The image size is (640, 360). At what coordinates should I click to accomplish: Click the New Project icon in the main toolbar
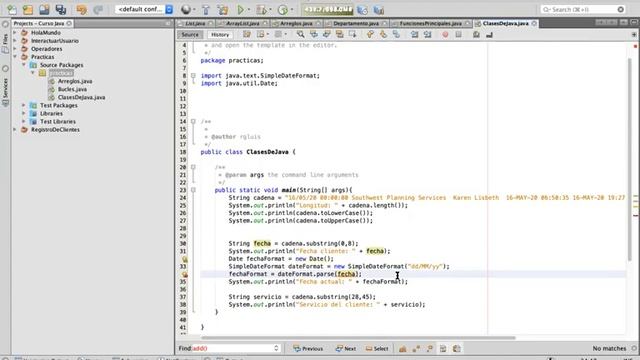tap(28, 9)
